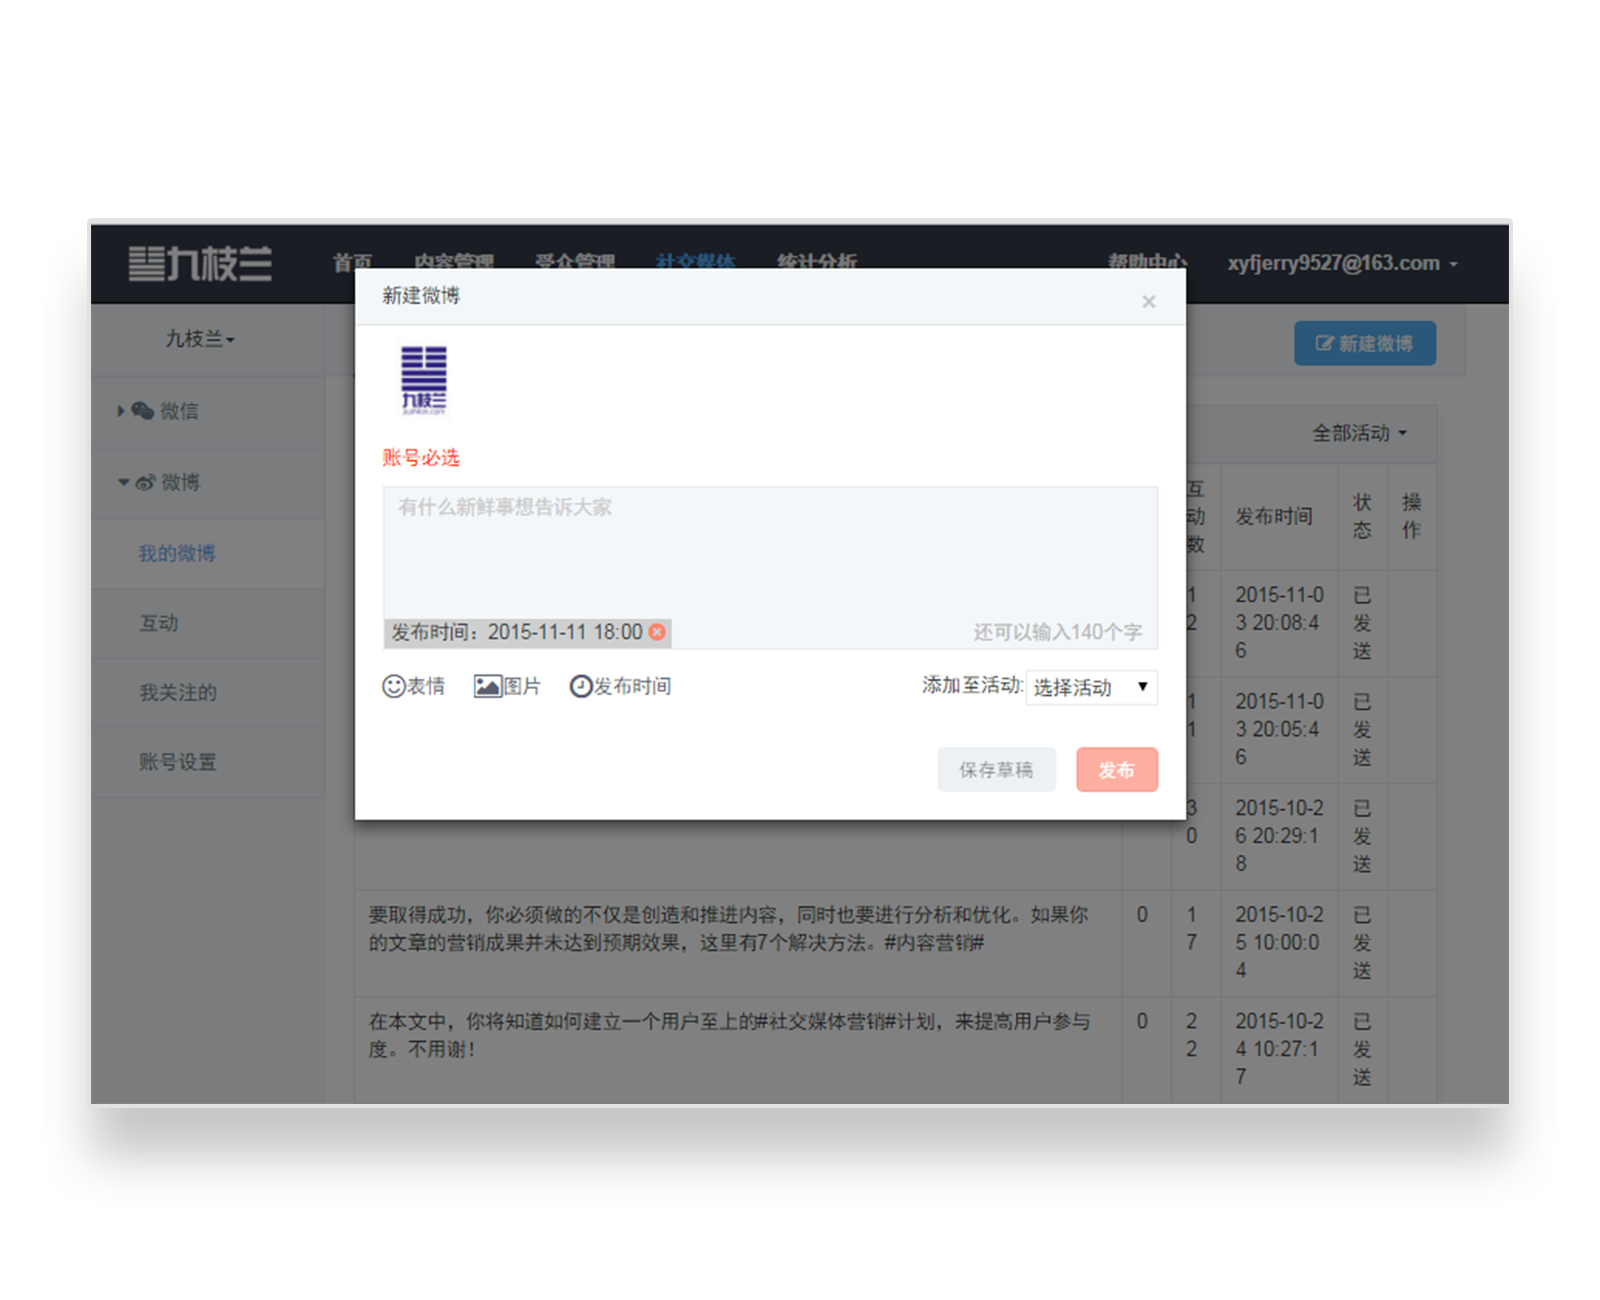This screenshot has width=1600, height=1300.
Task: Click the 微博 Weibo sidebar icon
Action: [x=146, y=483]
